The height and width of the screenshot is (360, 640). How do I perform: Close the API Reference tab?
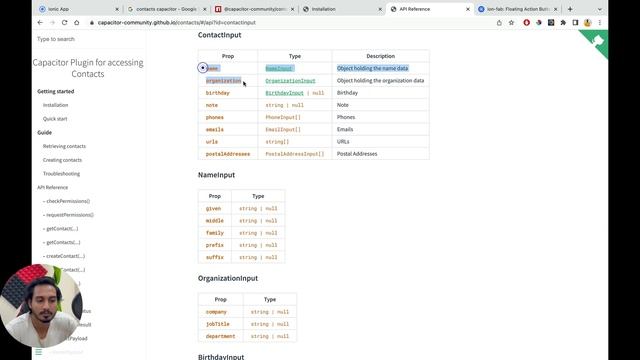tap(468, 9)
